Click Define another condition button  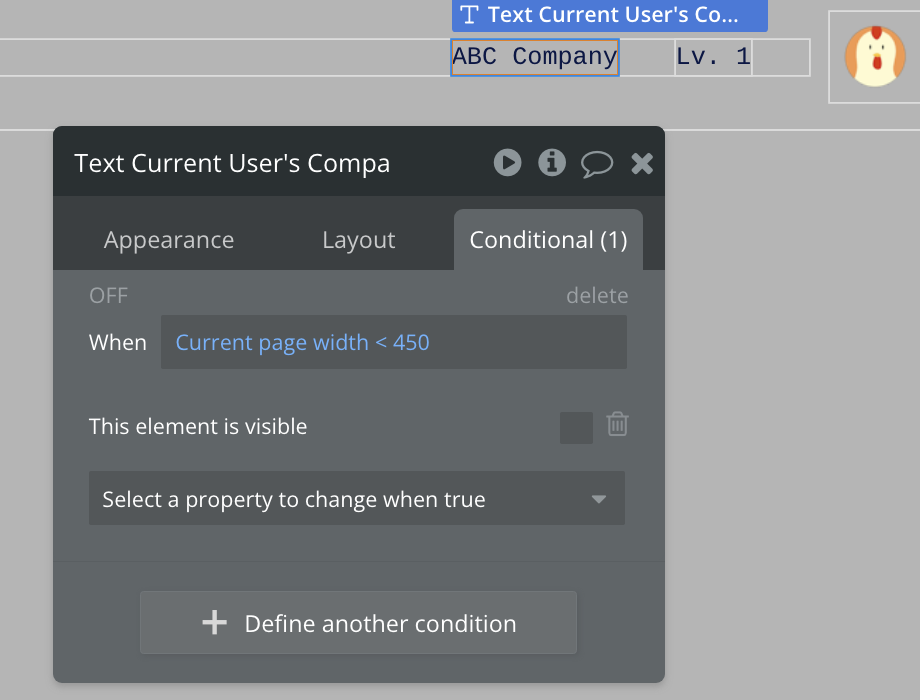[358, 623]
